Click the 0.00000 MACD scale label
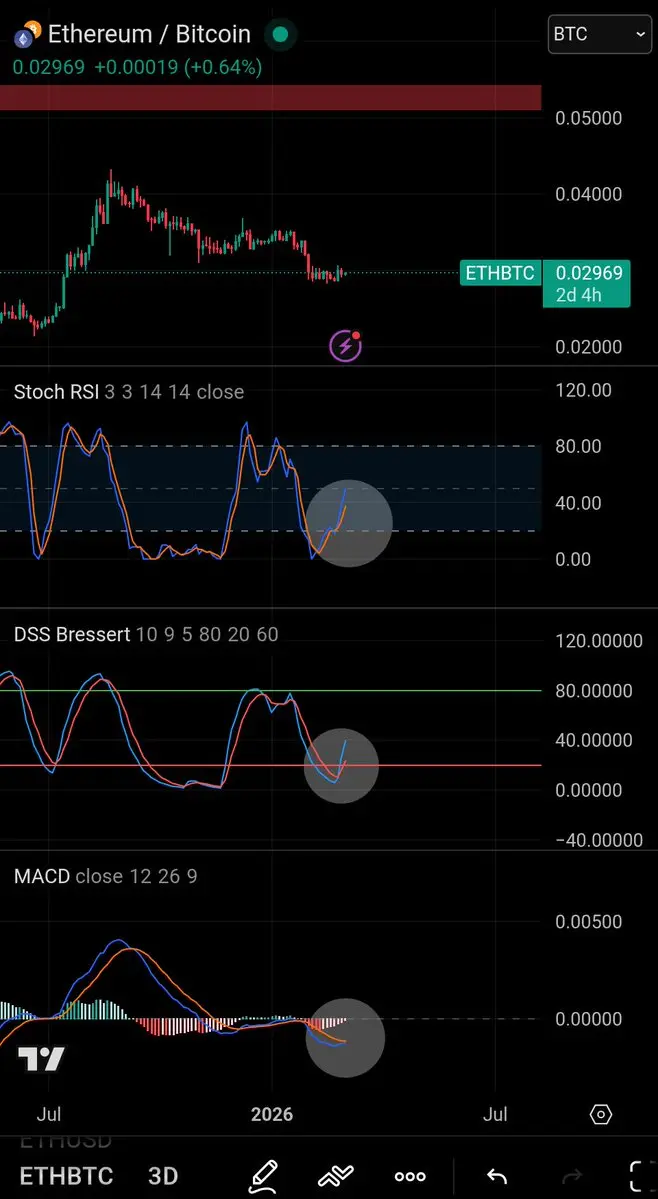The image size is (658, 1199). point(588,1019)
